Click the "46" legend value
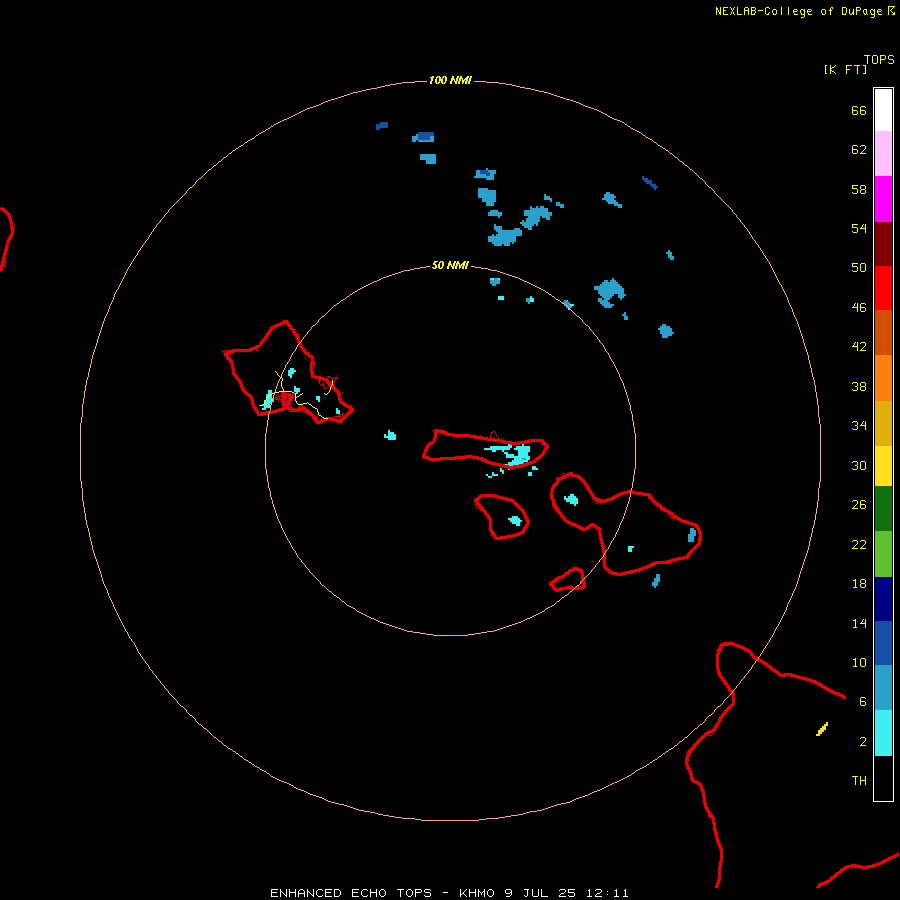 859,308
